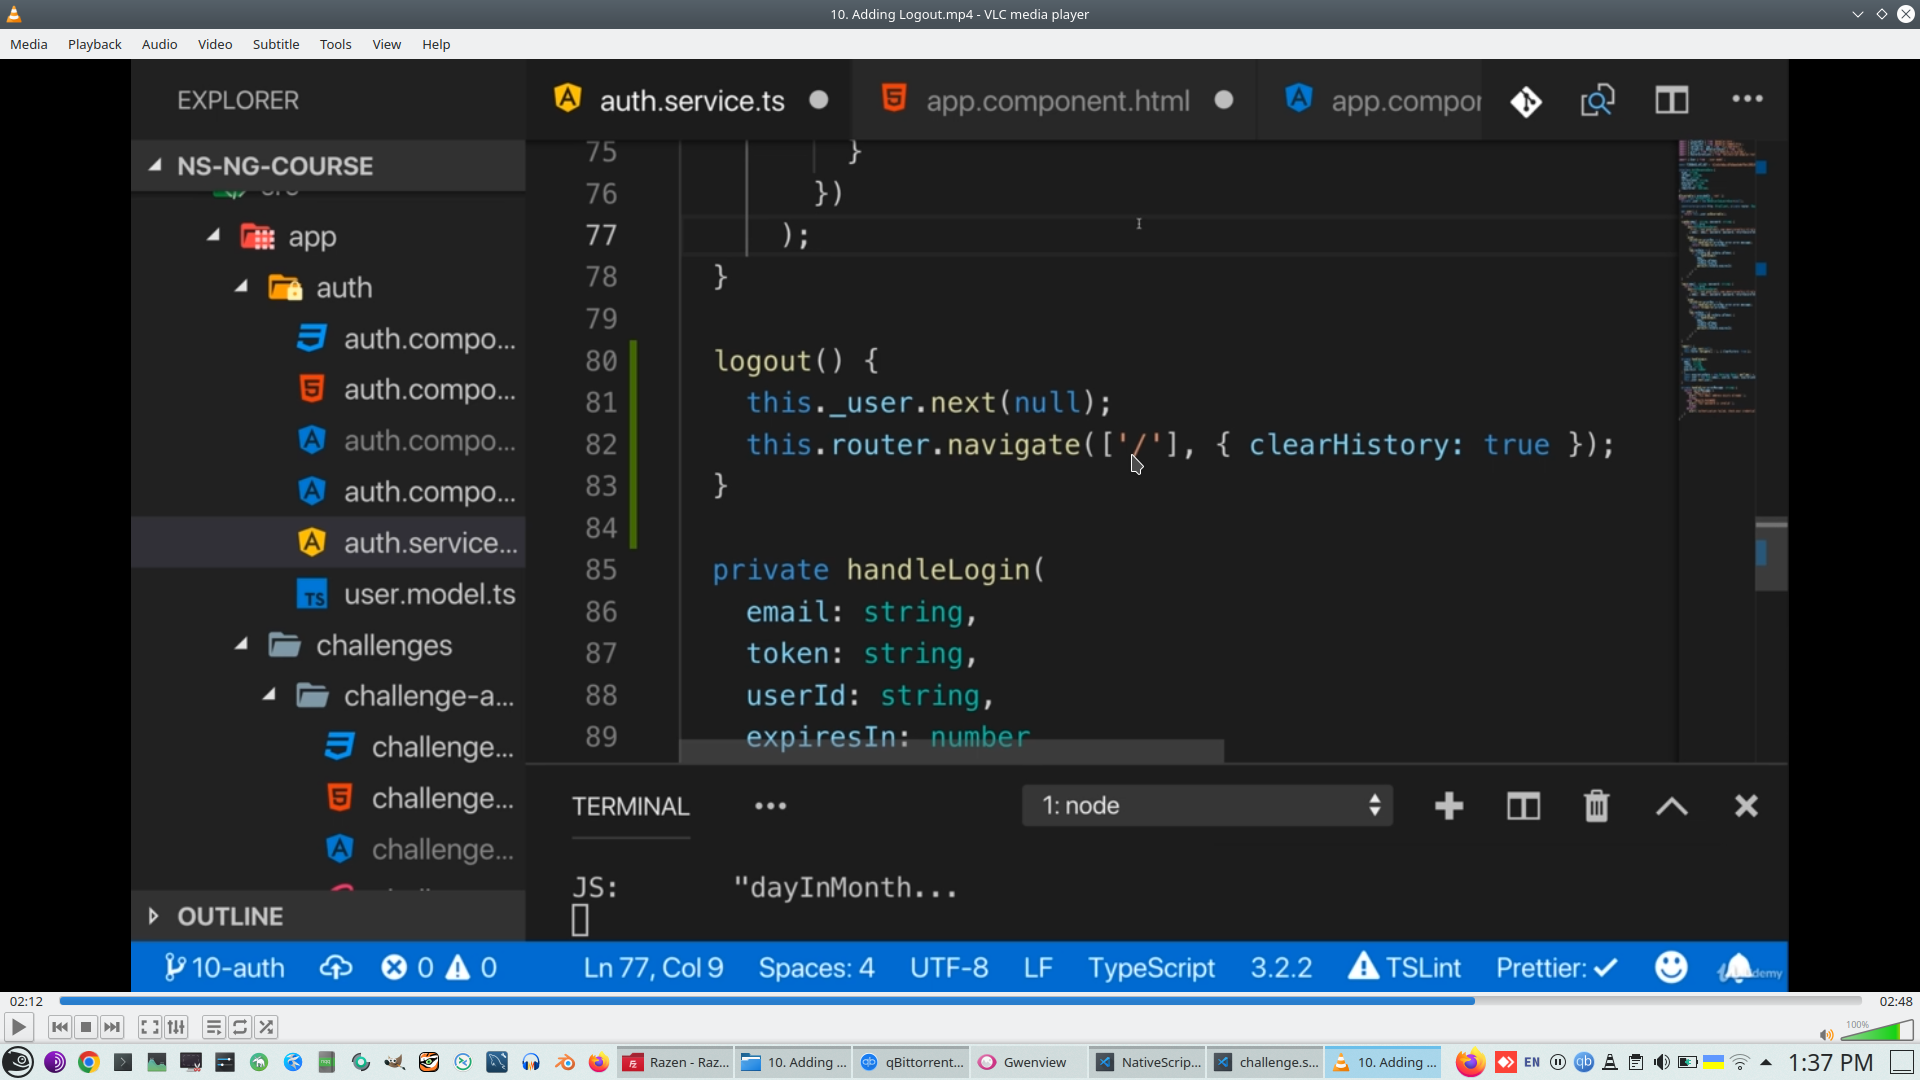Skip to next media track

tap(112, 1027)
